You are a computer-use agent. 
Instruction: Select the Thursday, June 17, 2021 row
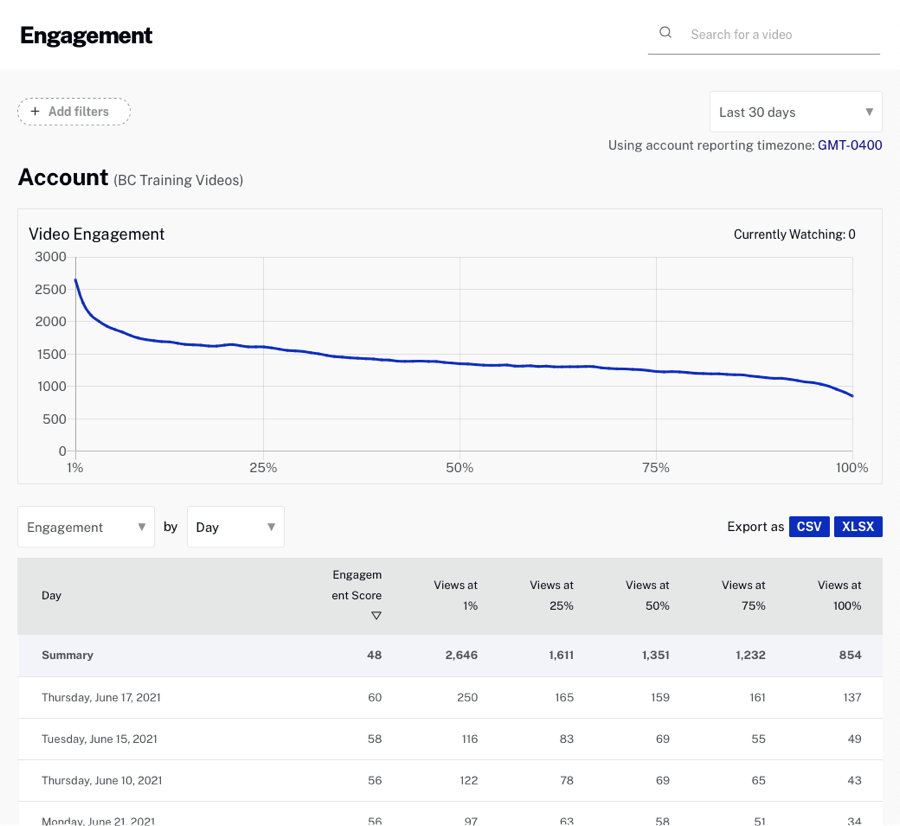101,697
